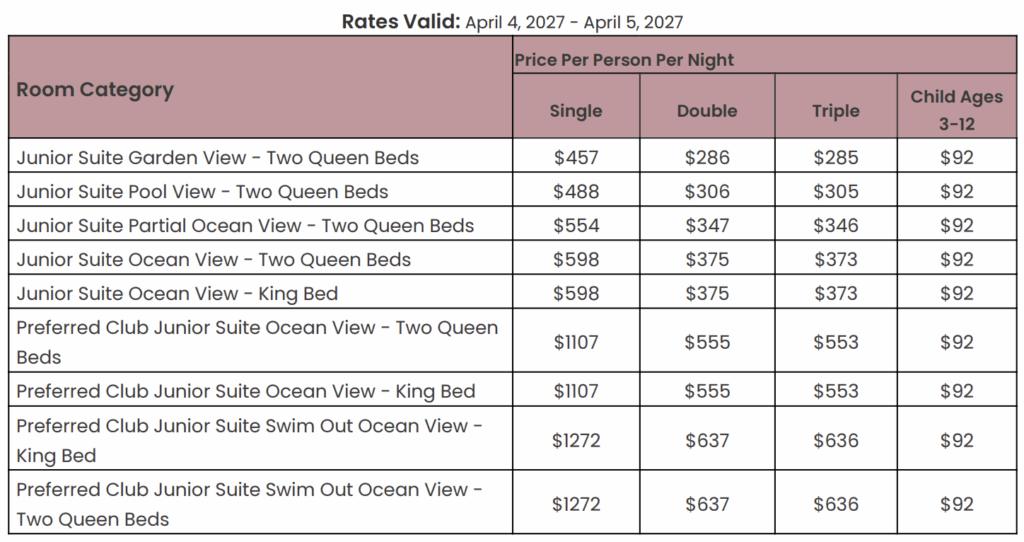Select Junior Suite Garden View row label
Image resolution: width=1024 pixels, height=542 pixels.
[x=218, y=157]
